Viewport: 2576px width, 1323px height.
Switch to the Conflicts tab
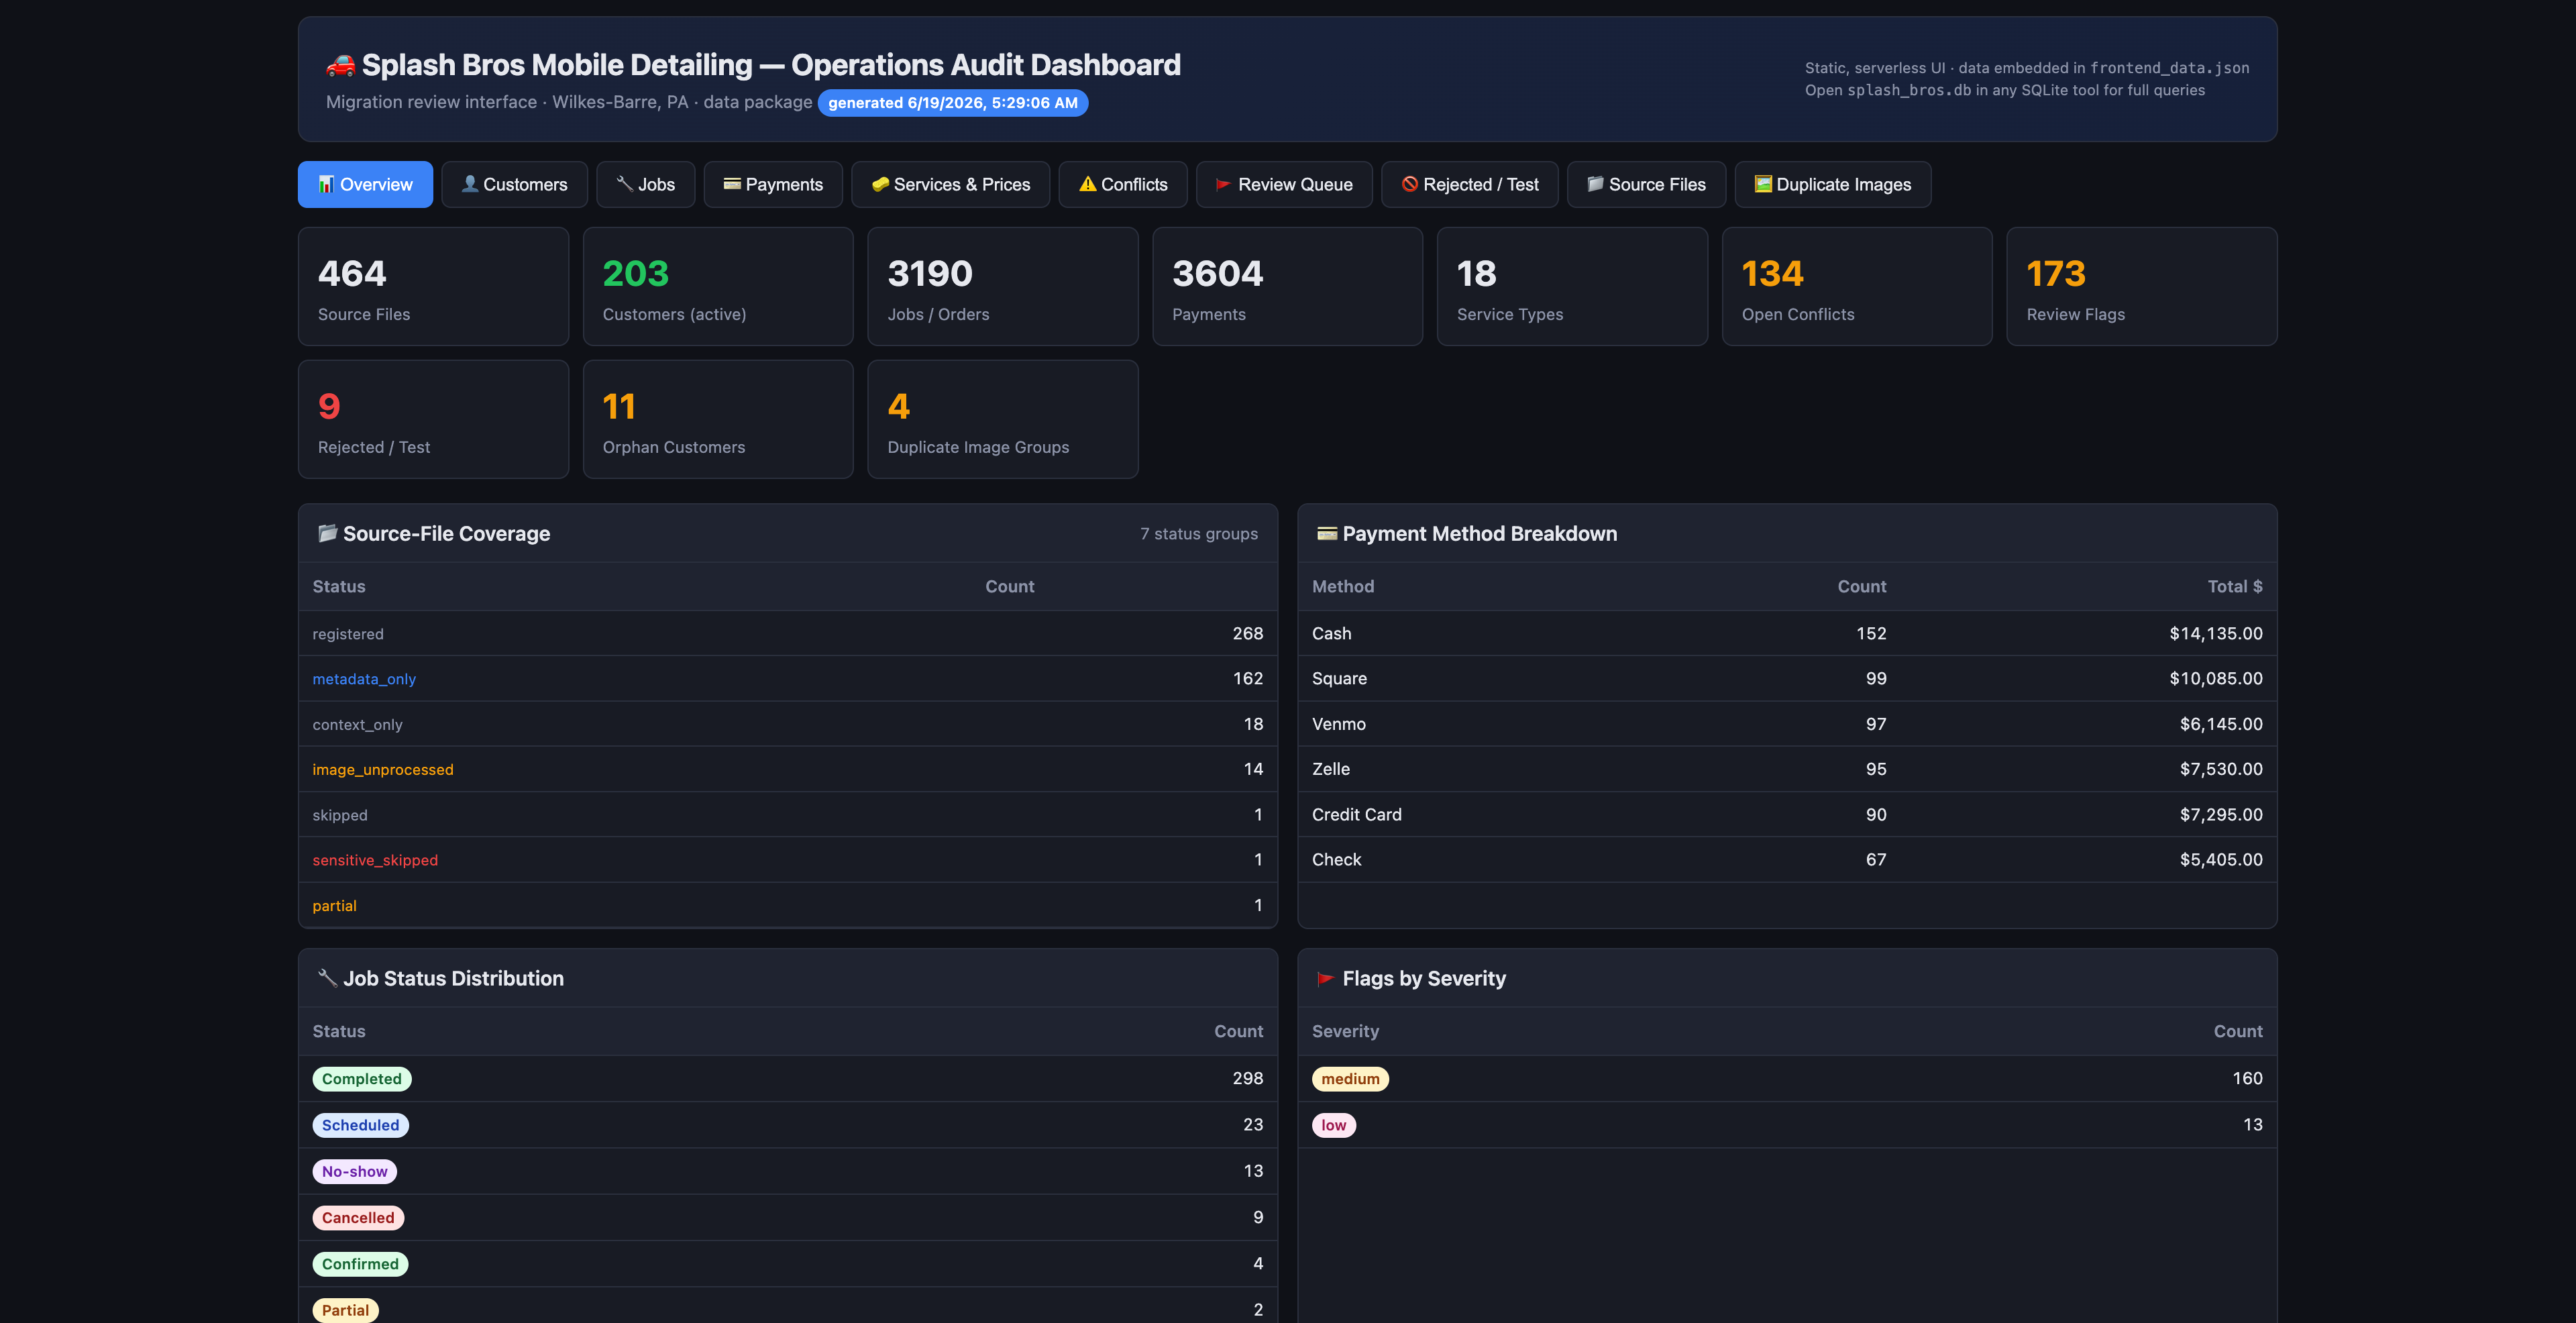tap(1122, 184)
